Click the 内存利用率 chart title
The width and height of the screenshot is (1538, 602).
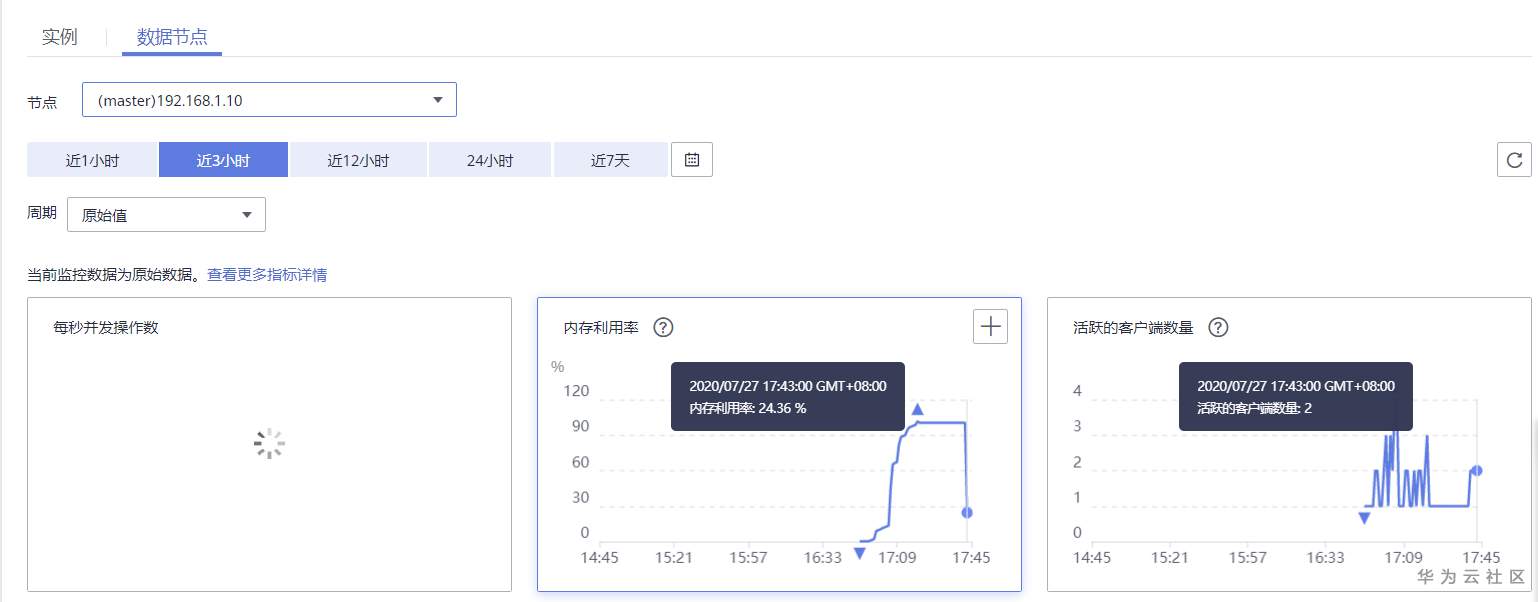click(x=601, y=328)
